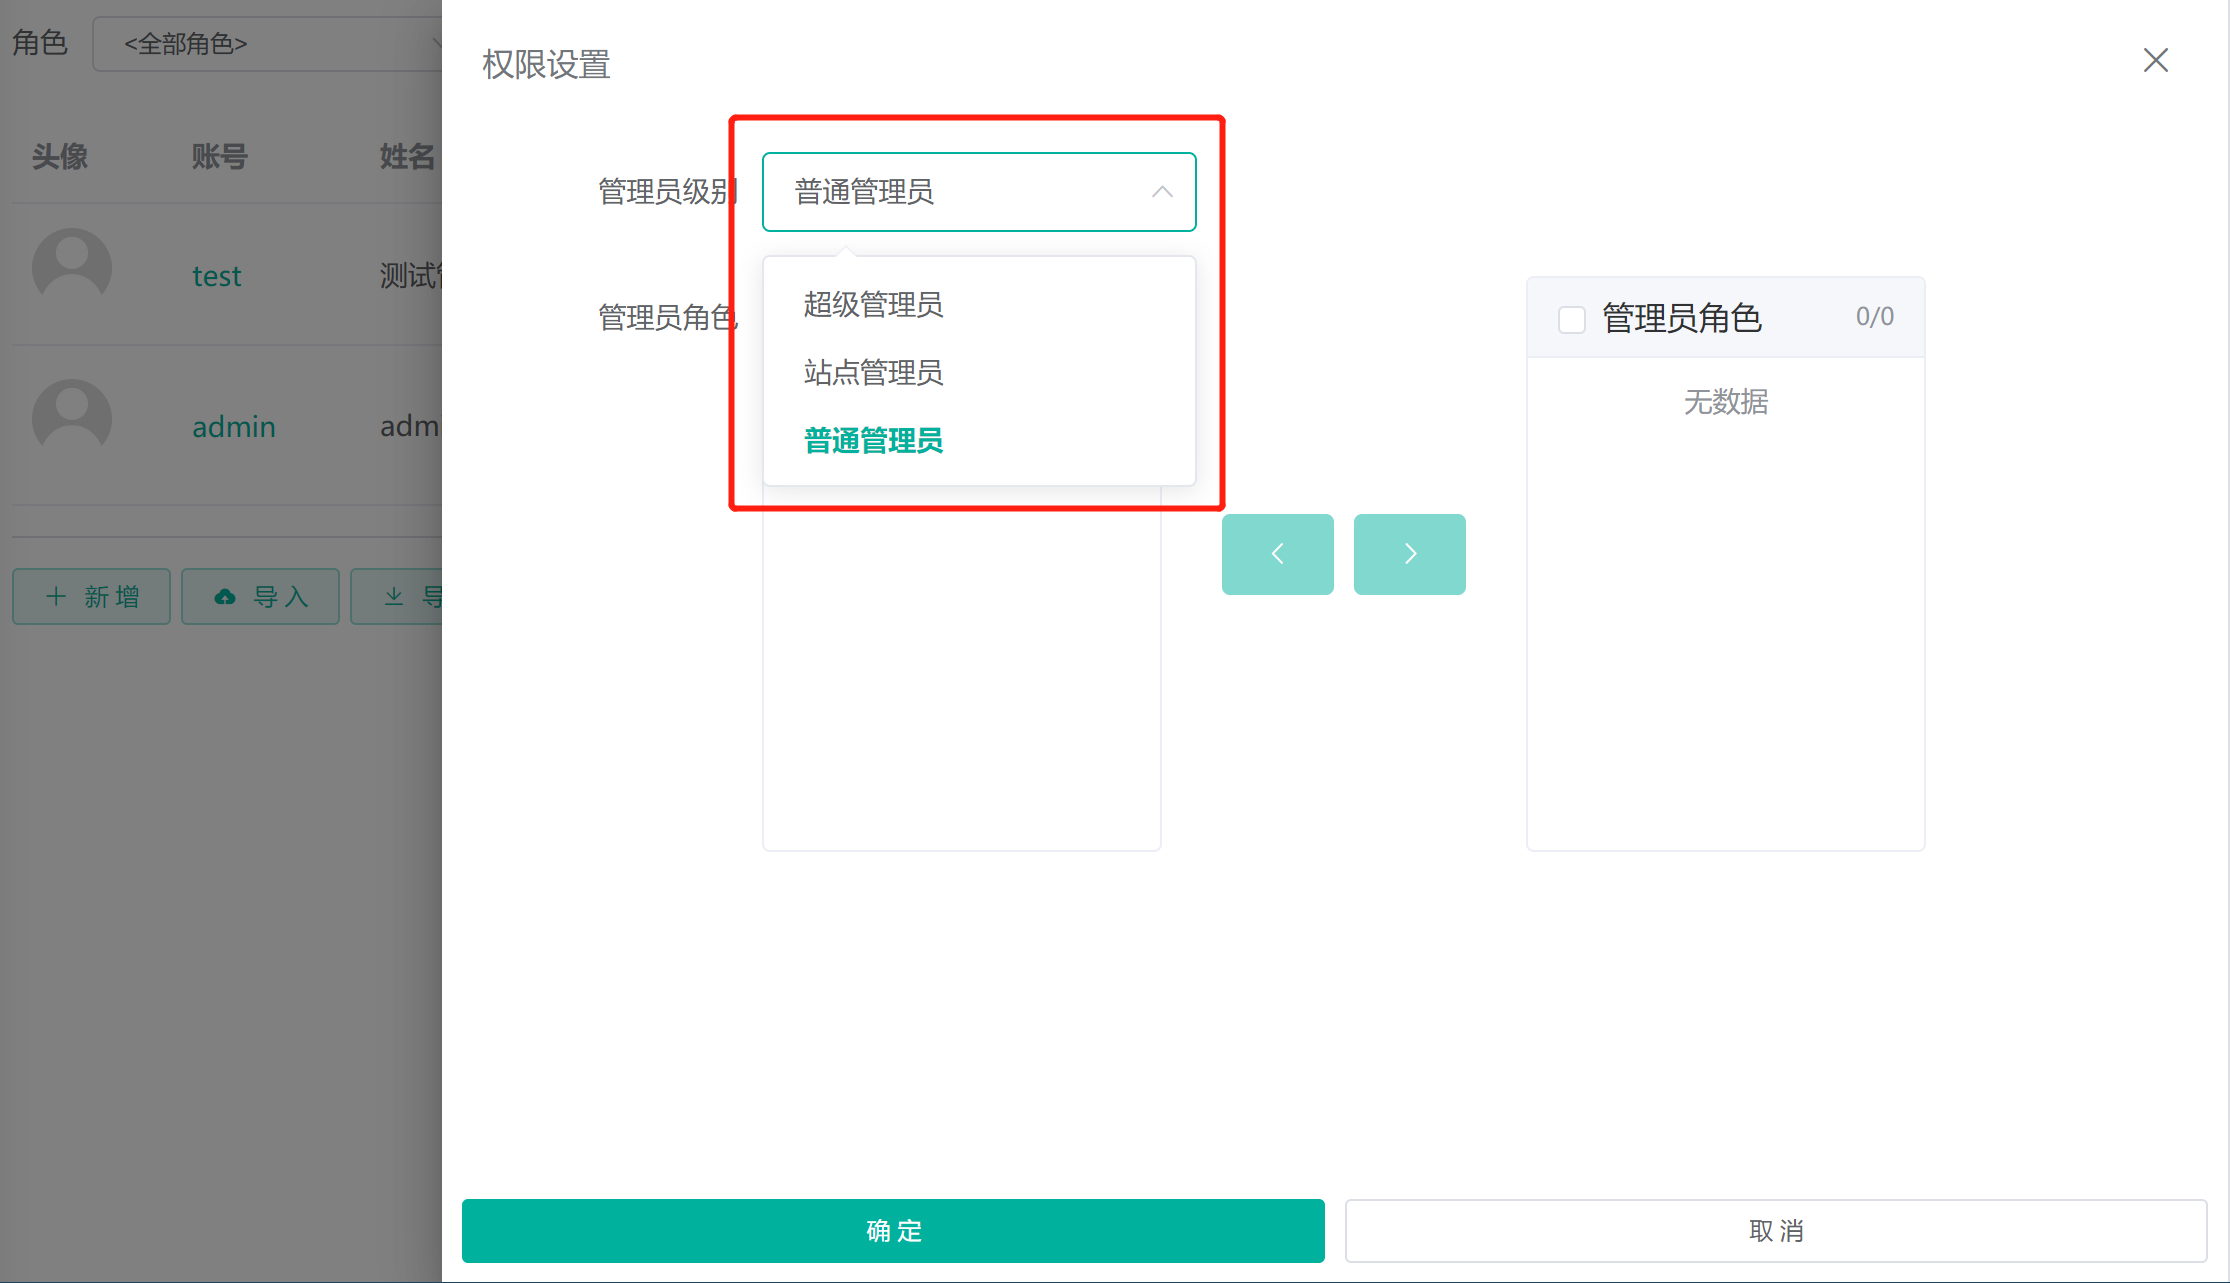The height and width of the screenshot is (1283, 2230).
Task: Click the X icon to close 权限设置 dialog
Action: [x=2155, y=61]
